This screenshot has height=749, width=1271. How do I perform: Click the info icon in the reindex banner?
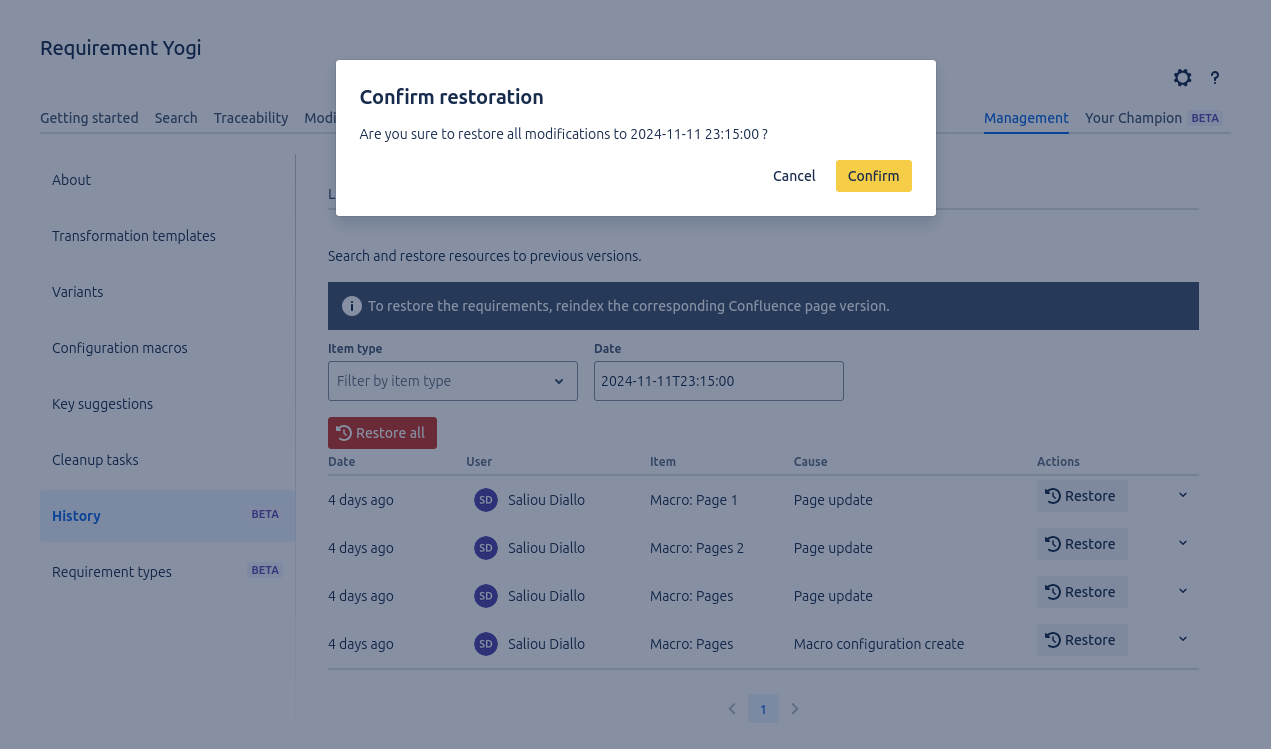(351, 306)
